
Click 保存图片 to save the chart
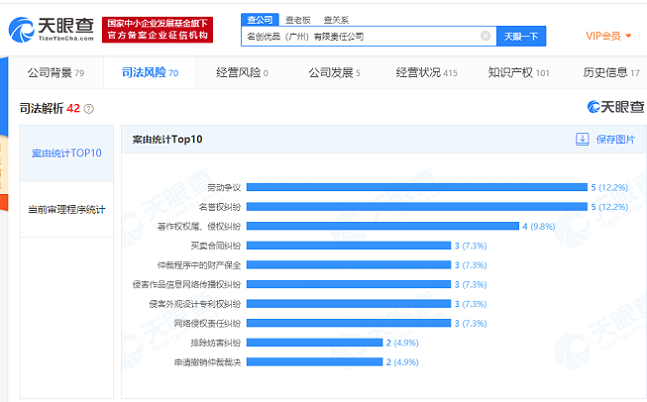click(615, 139)
